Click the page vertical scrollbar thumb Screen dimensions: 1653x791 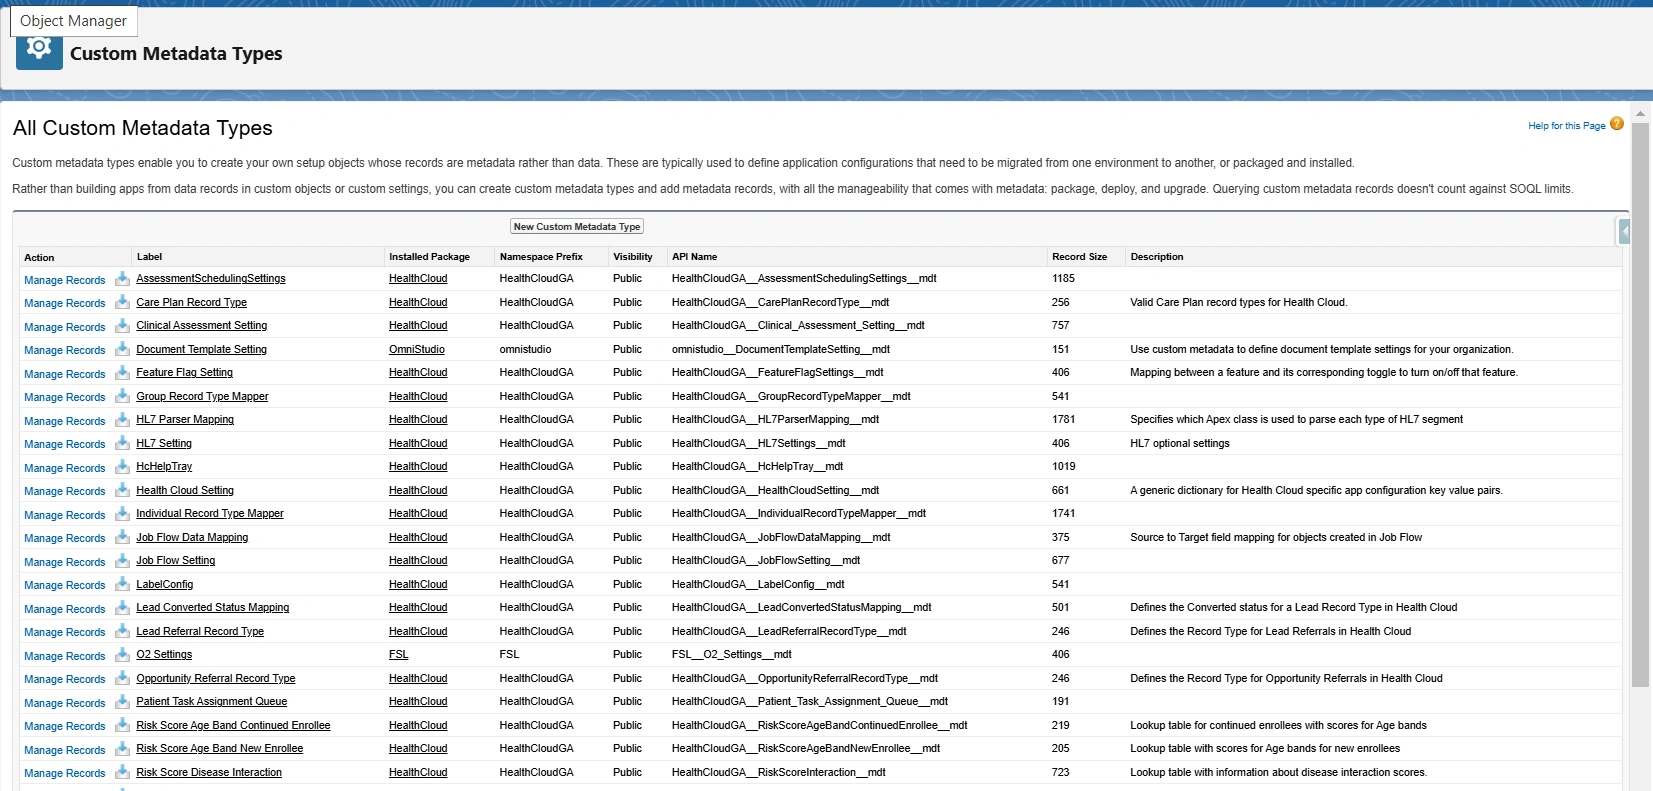pyautogui.click(x=1640, y=400)
